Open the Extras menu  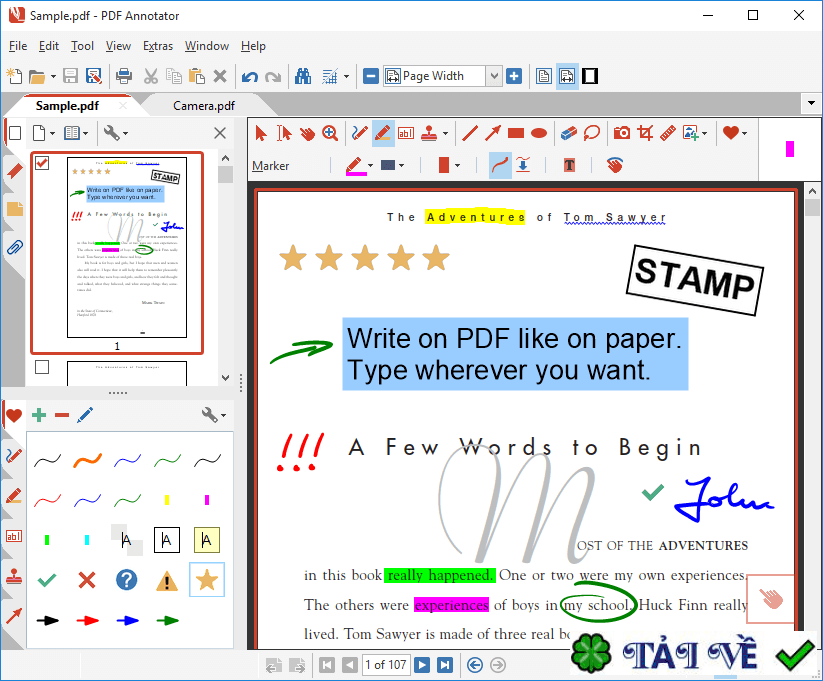pos(158,46)
